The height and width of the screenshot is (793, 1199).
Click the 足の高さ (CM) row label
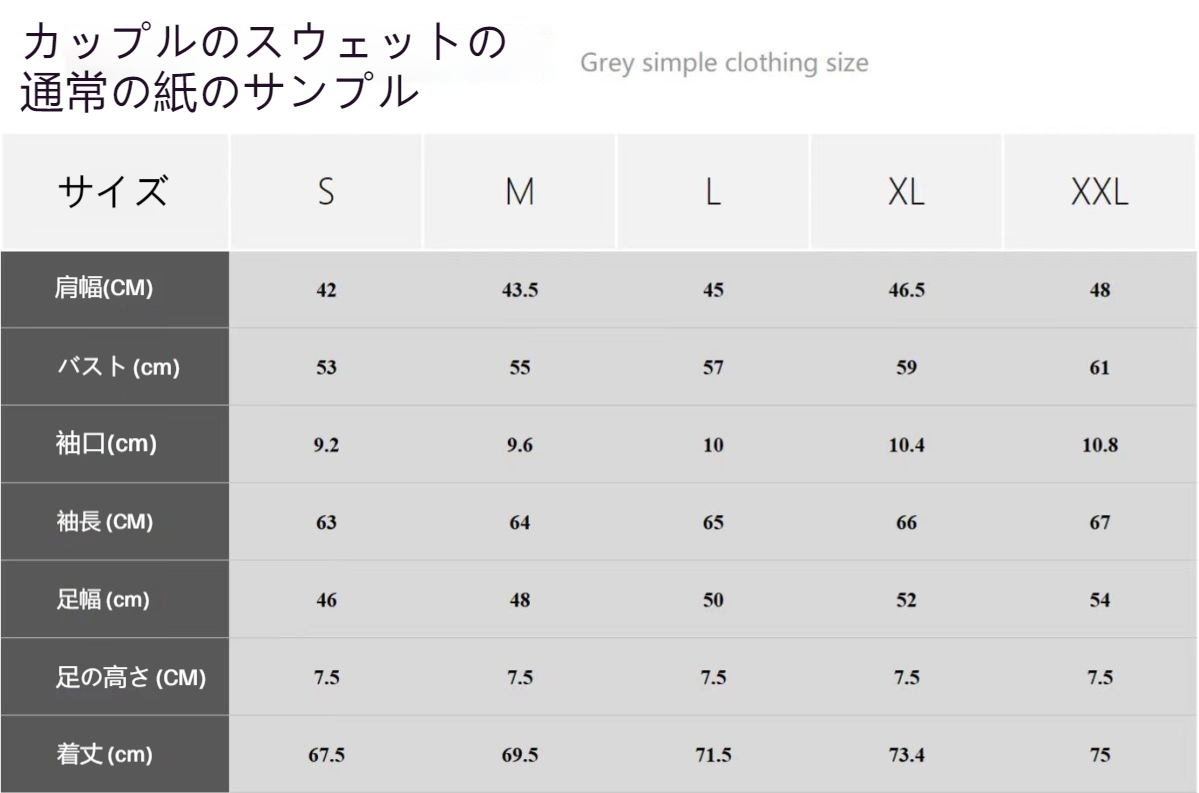pos(130,678)
